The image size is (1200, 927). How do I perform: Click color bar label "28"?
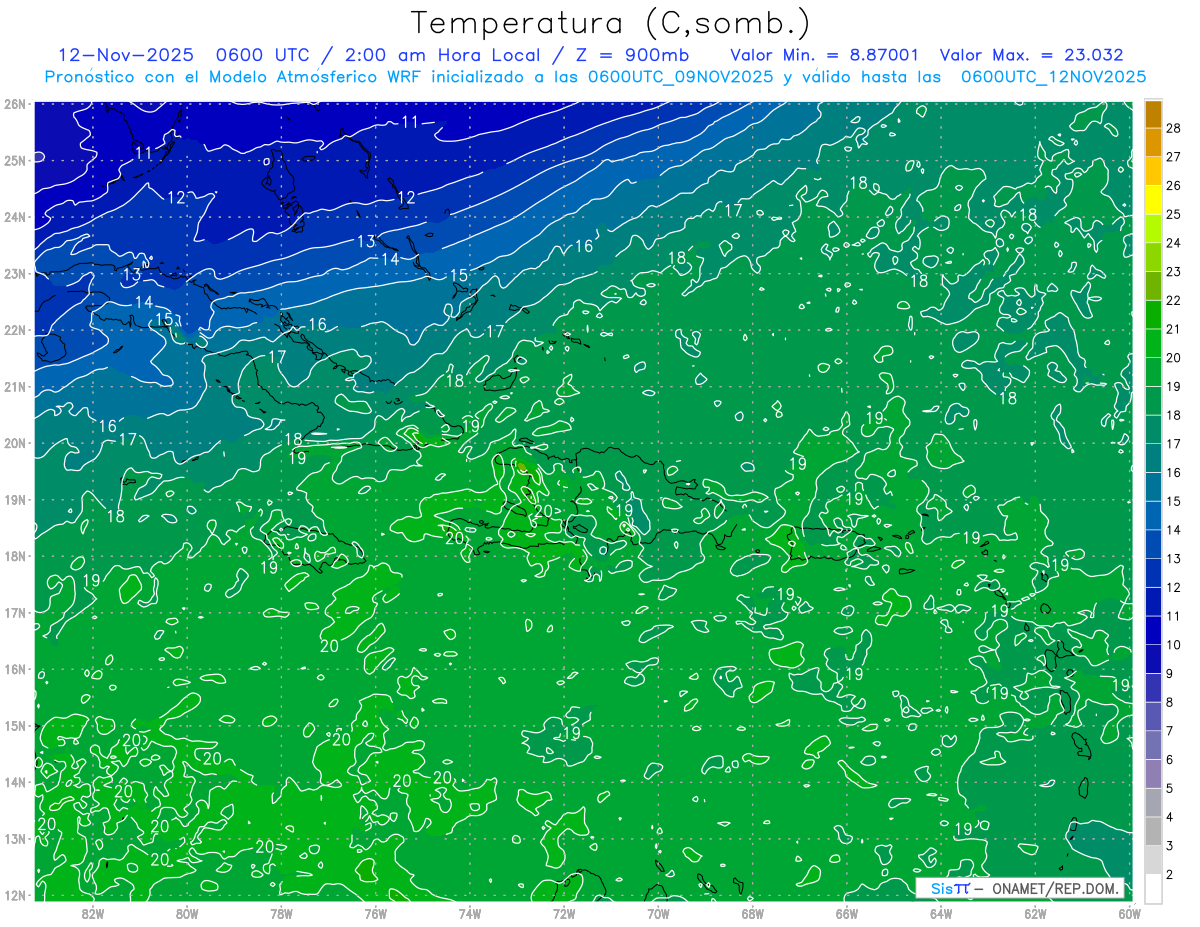tap(1173, 129)
